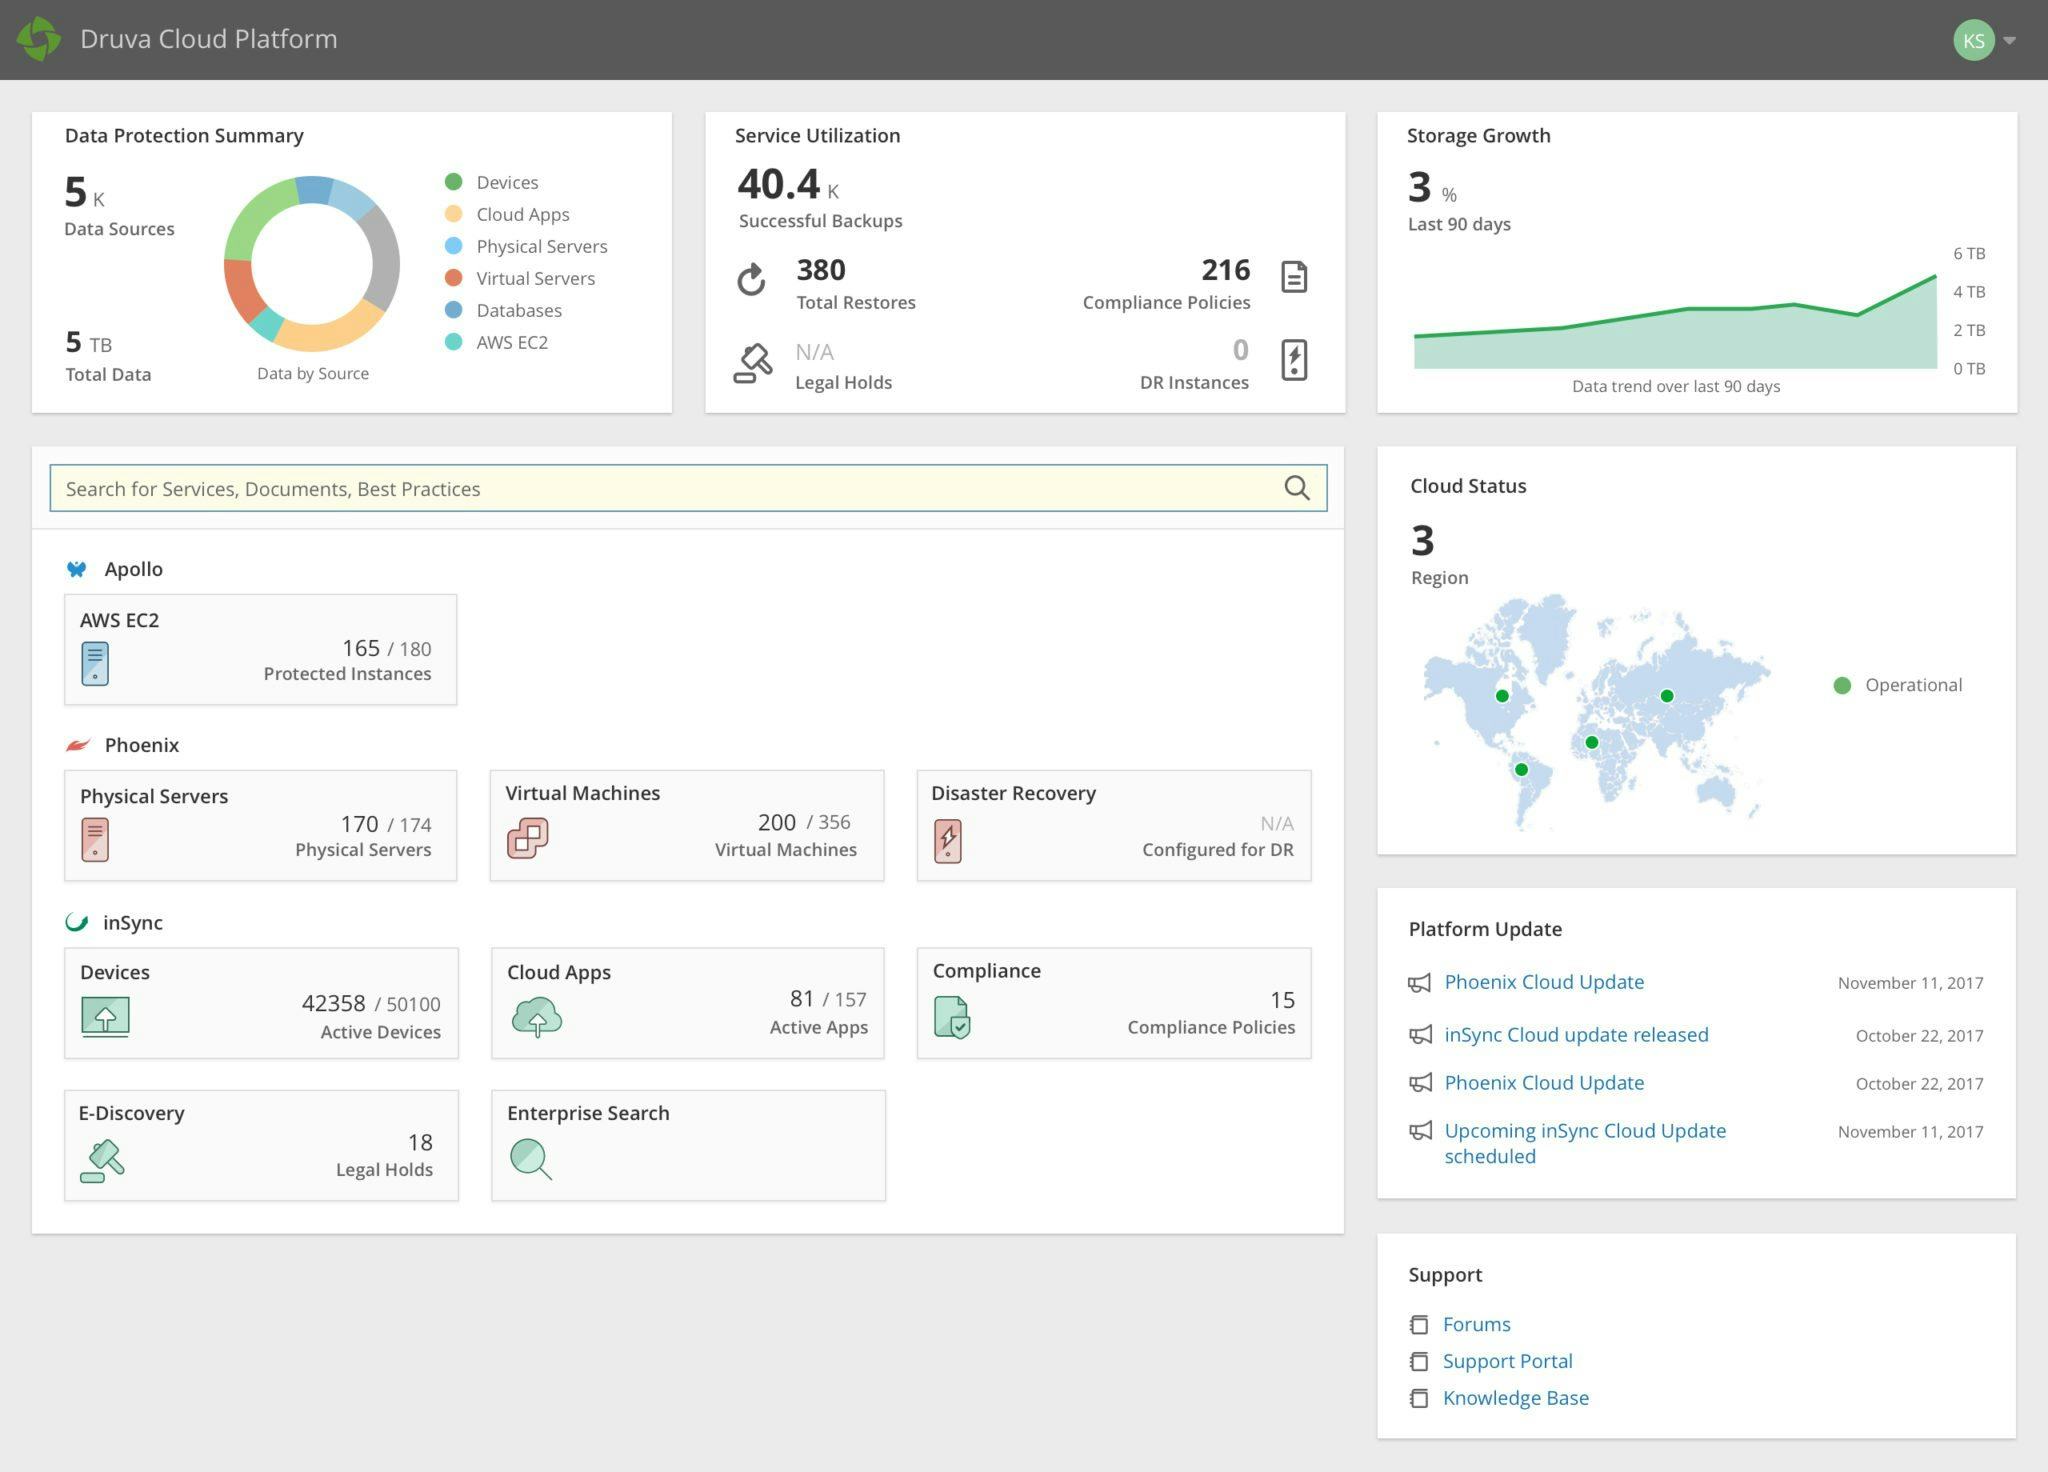Screen dimensions: 2048x1472
Task: Collapse the inSync service section
Action: (132, 922)
